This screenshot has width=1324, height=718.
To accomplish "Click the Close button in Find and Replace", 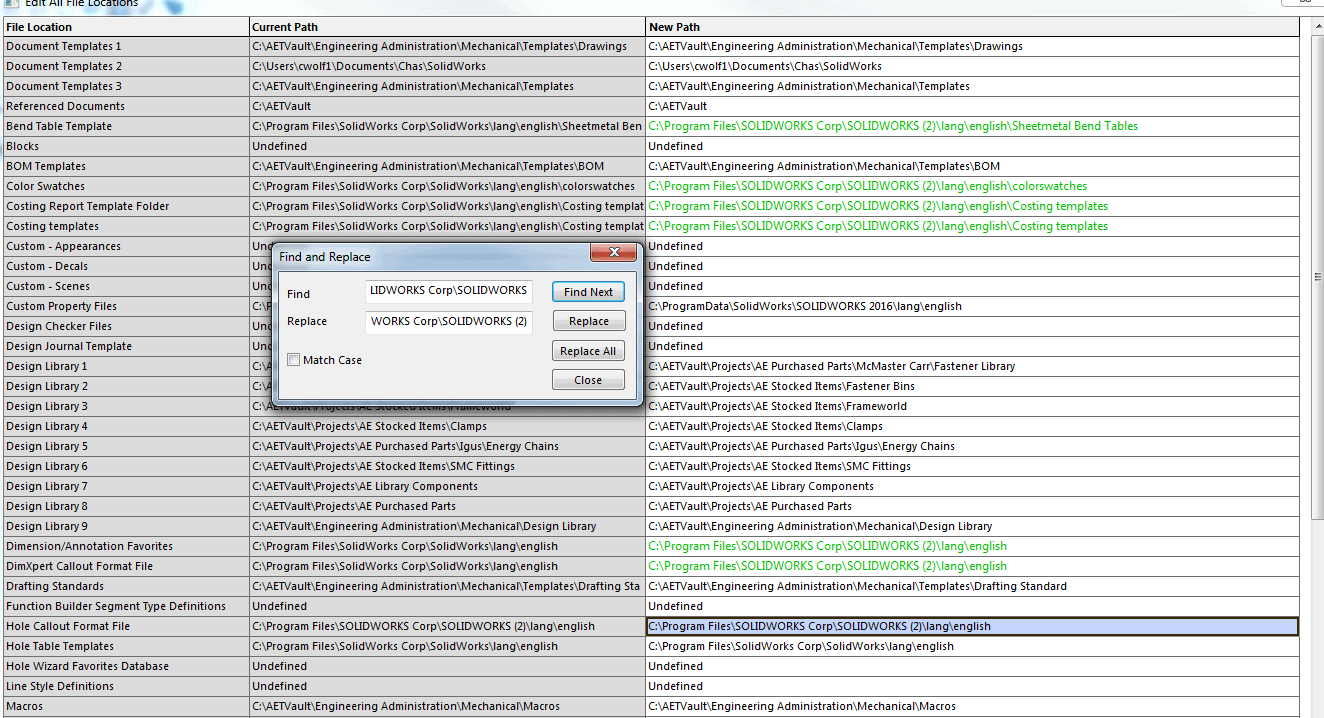I will click(588, 380).
